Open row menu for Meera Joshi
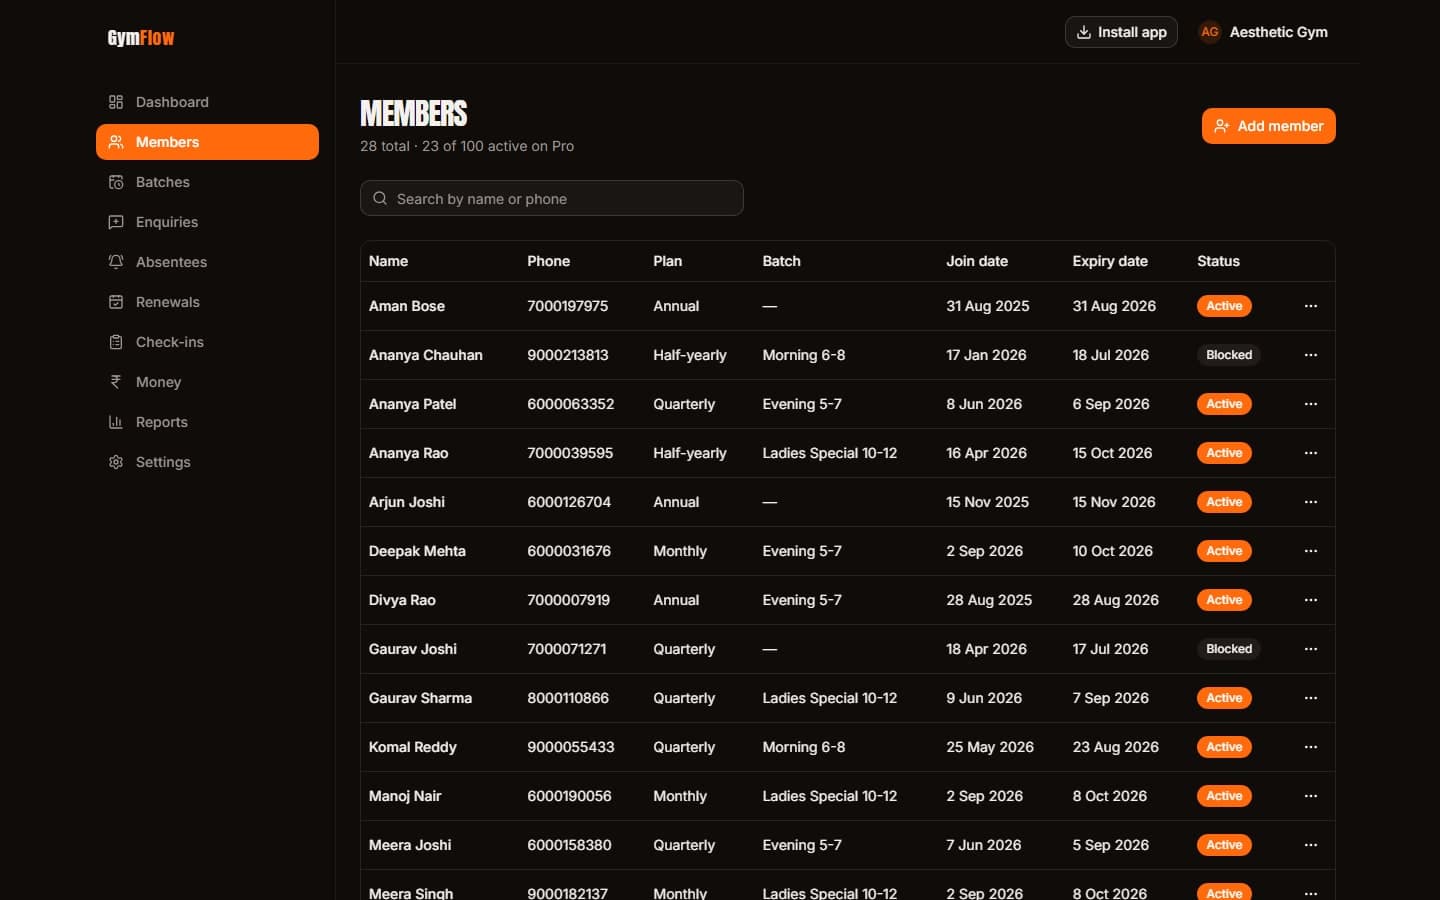The width and height of the screenshot is (1440, 900). (x=1311, y=845)
